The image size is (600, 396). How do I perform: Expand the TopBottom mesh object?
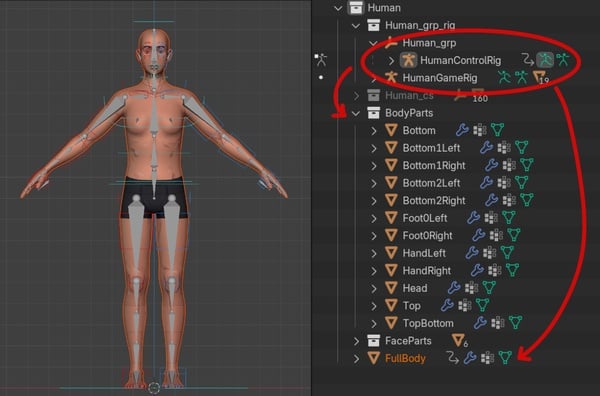point(373,323)
